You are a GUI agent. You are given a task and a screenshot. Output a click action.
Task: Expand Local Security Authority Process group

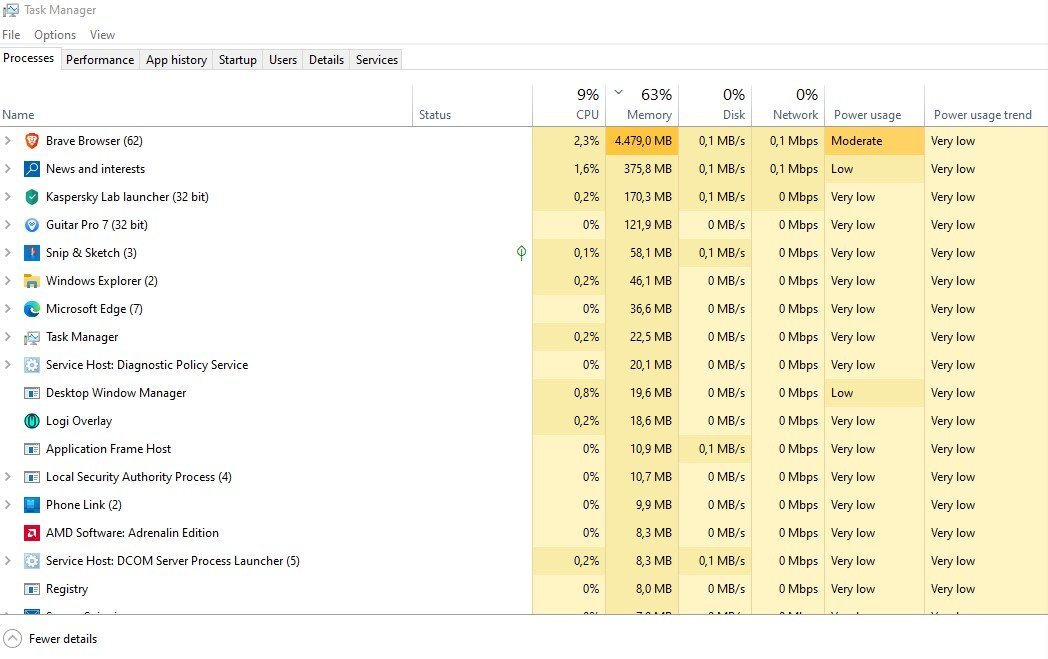coord(8,477)
